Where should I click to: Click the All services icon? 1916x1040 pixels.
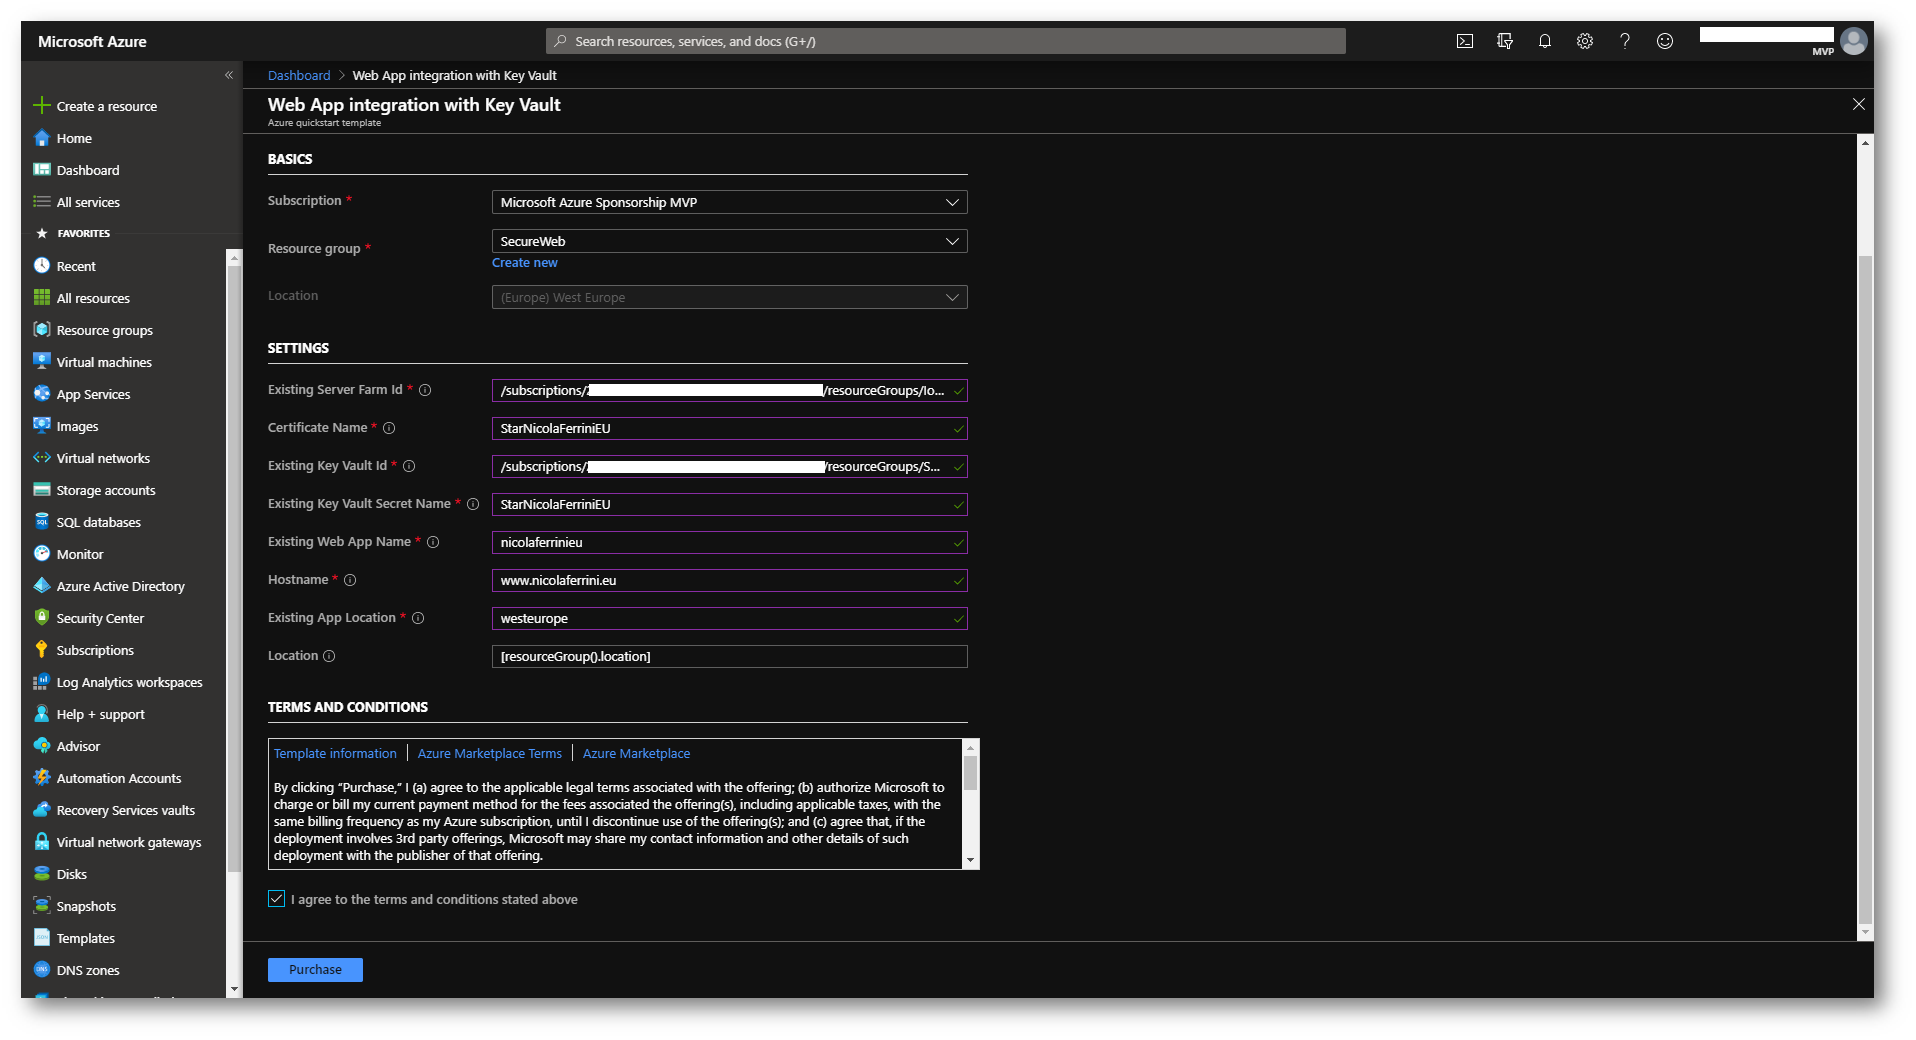[41, 202]
